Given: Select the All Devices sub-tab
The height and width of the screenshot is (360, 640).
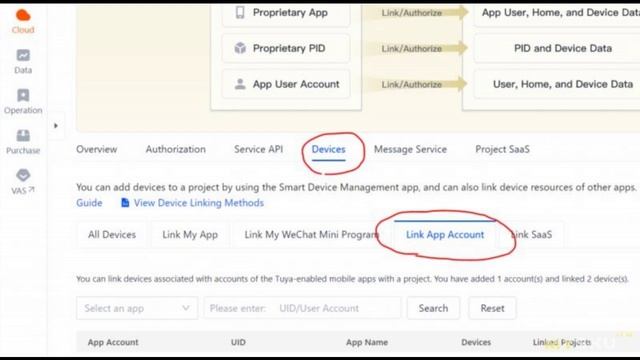Looking at the screenshot, I should click(112, 235).
